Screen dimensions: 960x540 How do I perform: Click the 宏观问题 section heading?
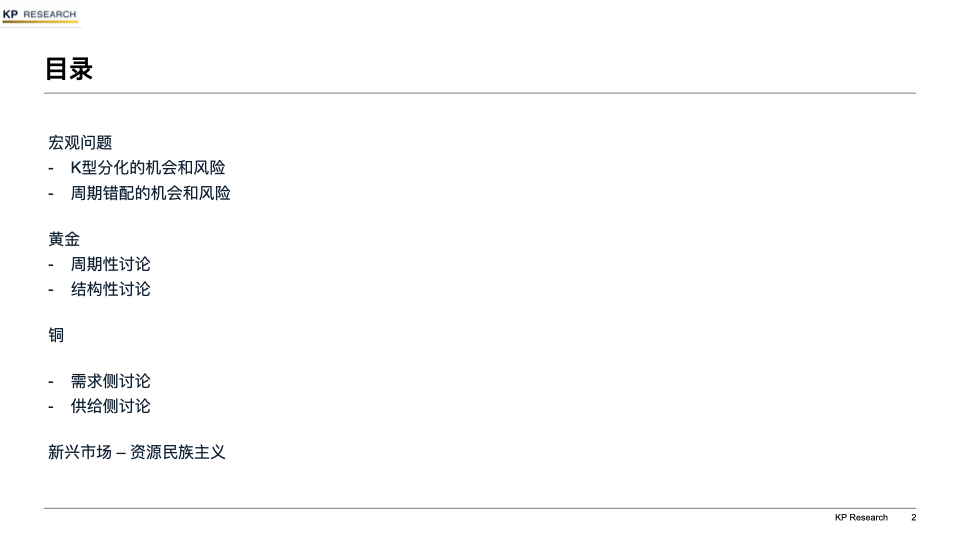80,143
